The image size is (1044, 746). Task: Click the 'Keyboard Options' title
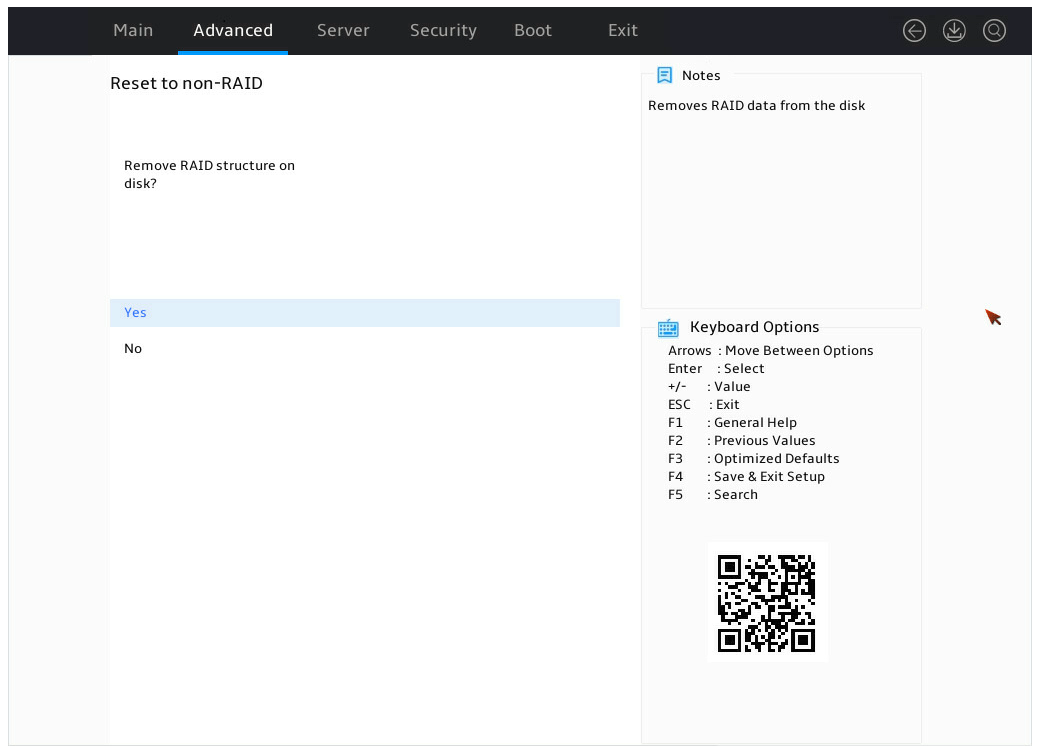(754, 327)
